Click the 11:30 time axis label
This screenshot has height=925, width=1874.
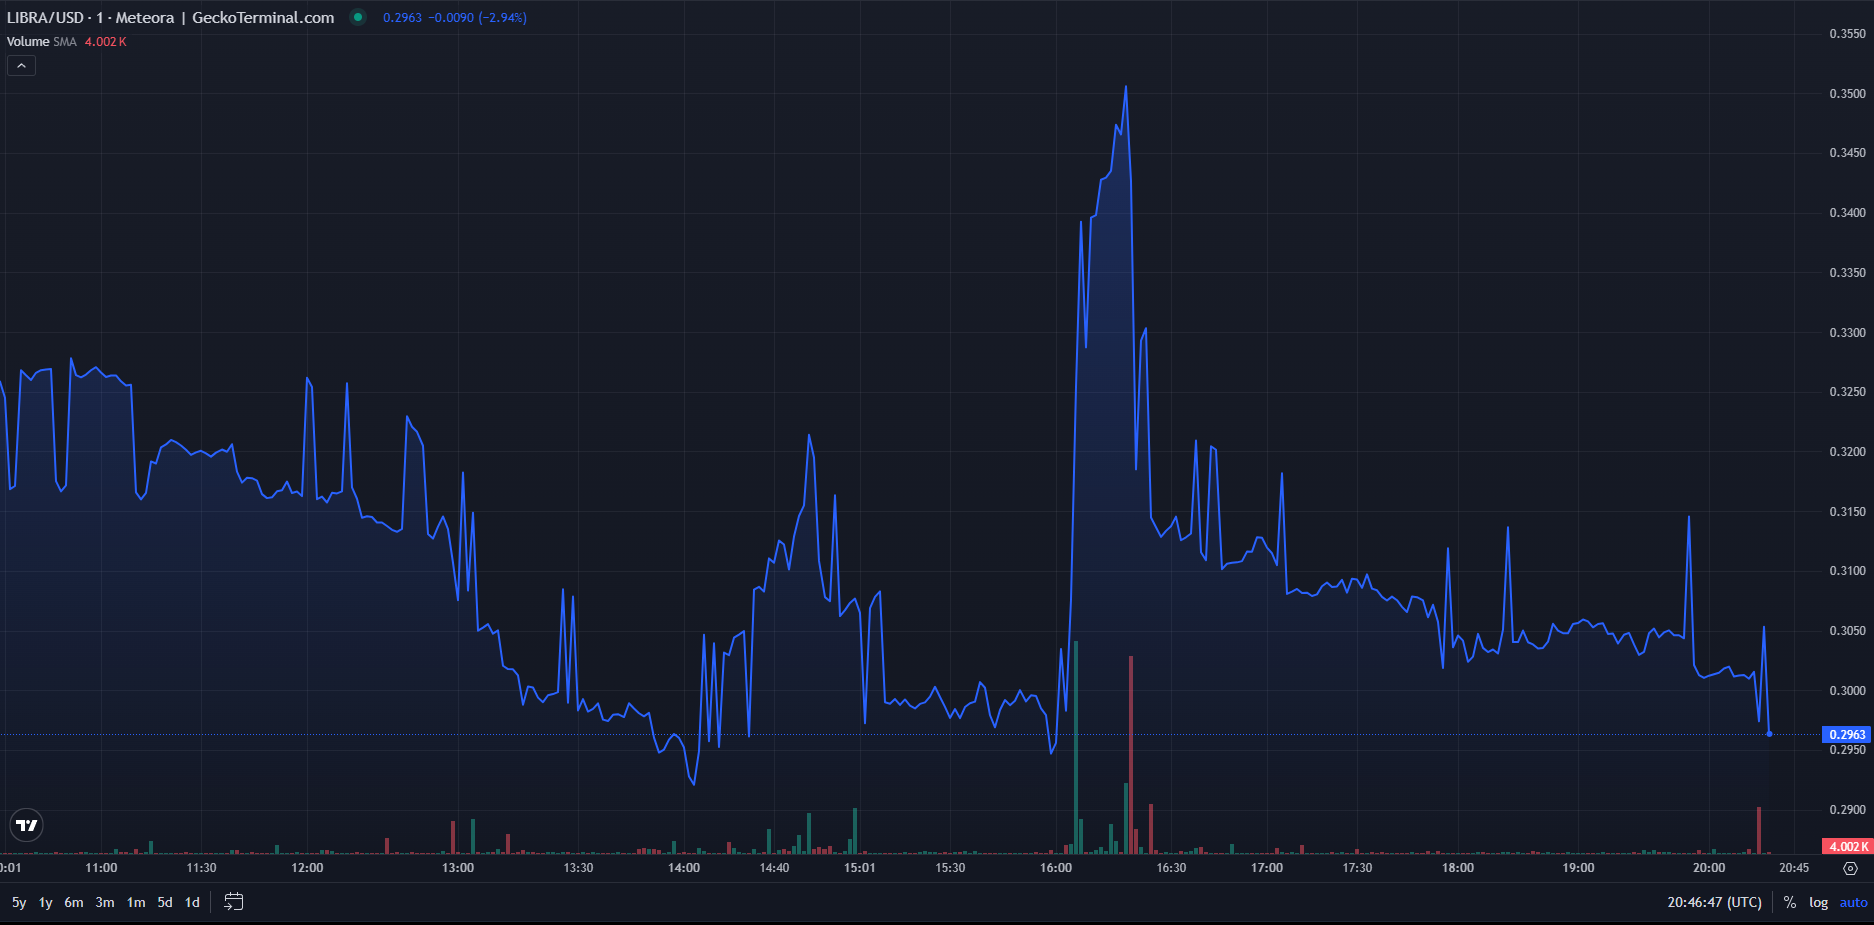pyautogui.click(x=201, y=868)
